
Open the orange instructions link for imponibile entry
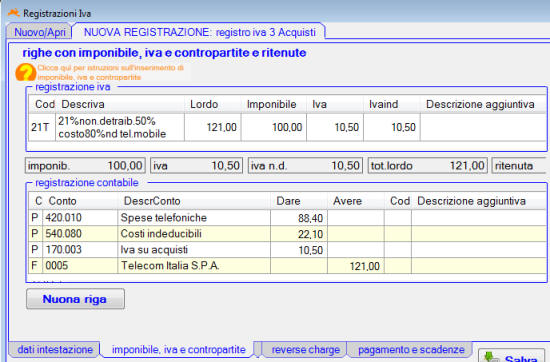click(110, 72)
